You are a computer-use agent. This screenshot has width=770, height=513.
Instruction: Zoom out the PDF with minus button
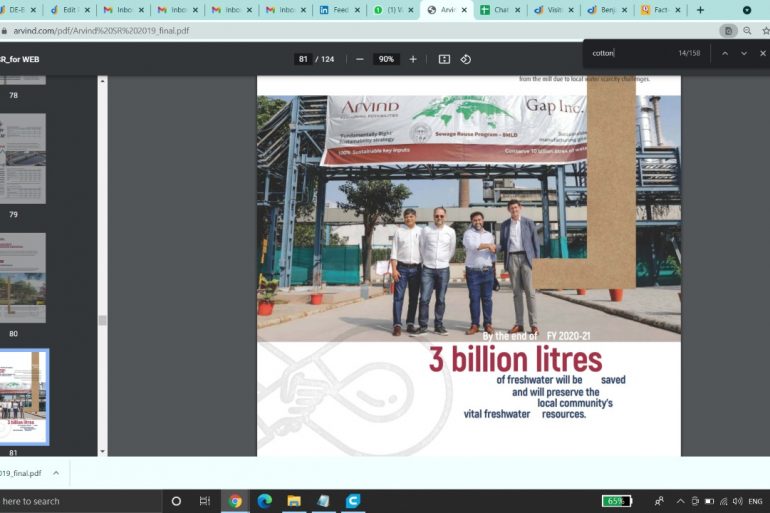(x=359, y=59)
